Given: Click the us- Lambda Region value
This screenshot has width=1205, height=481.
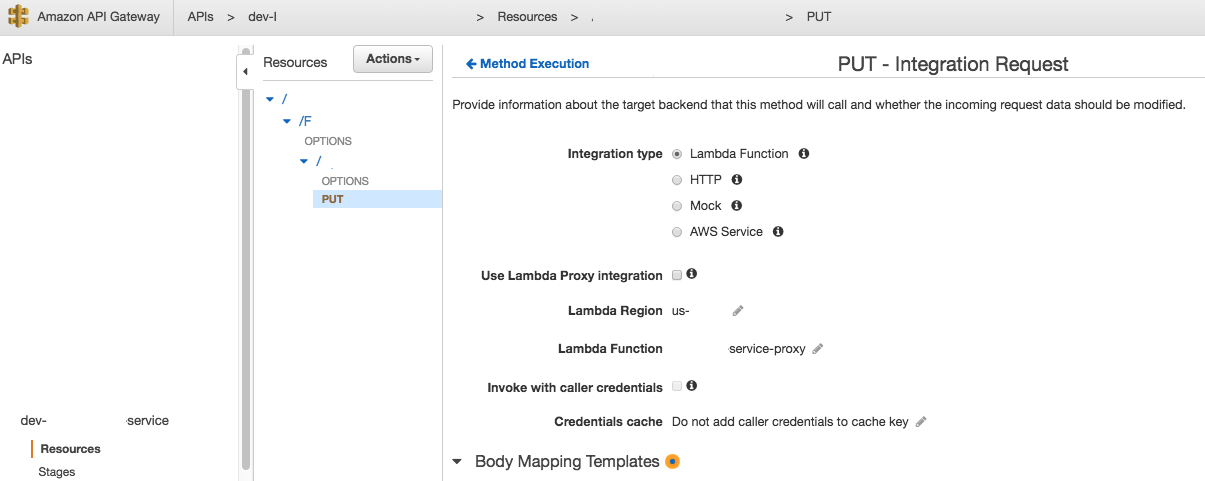Looking at the screenshot, I should click(681, 311).
